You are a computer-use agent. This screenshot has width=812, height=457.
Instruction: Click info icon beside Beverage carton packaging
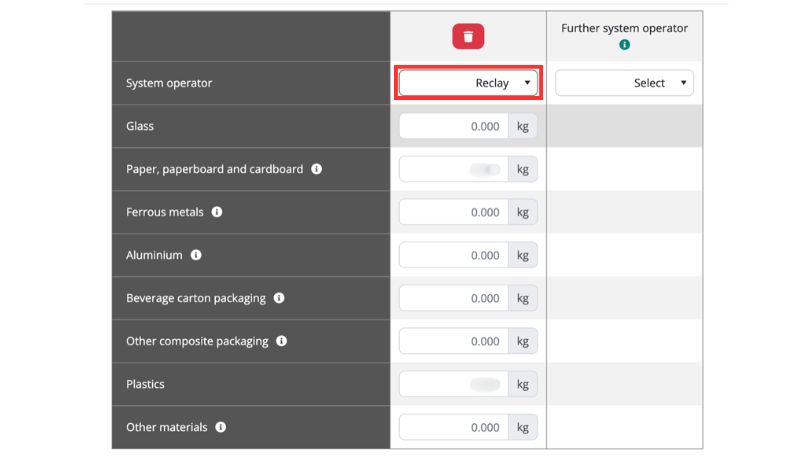279,298
